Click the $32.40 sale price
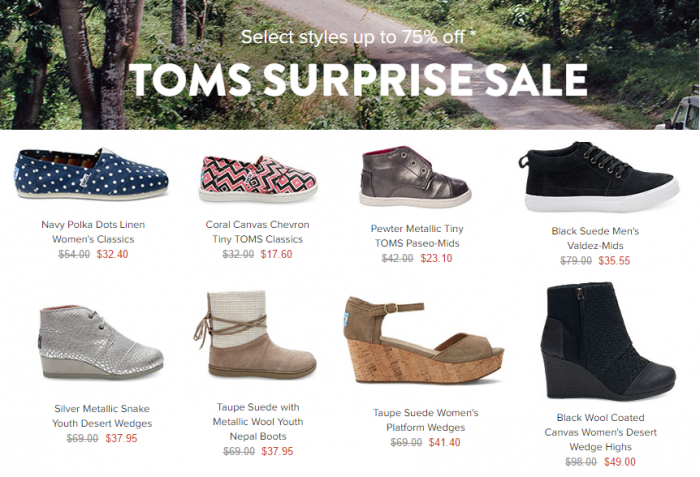Screen dimensions: 700x477 [x=112, y=255]
